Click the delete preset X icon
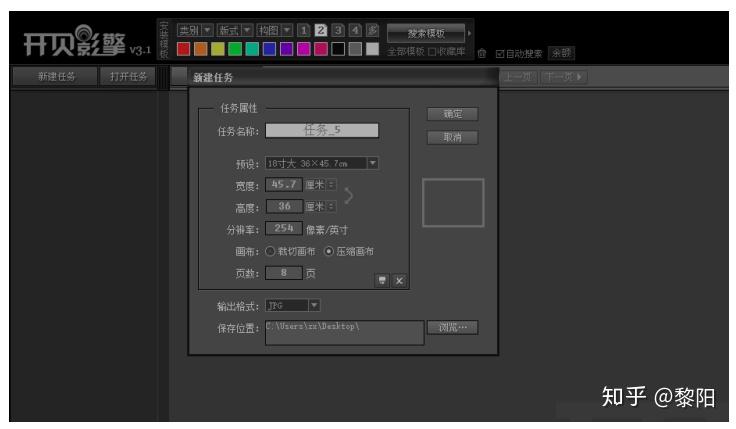736x429 pixels. (x=399, y=281)
